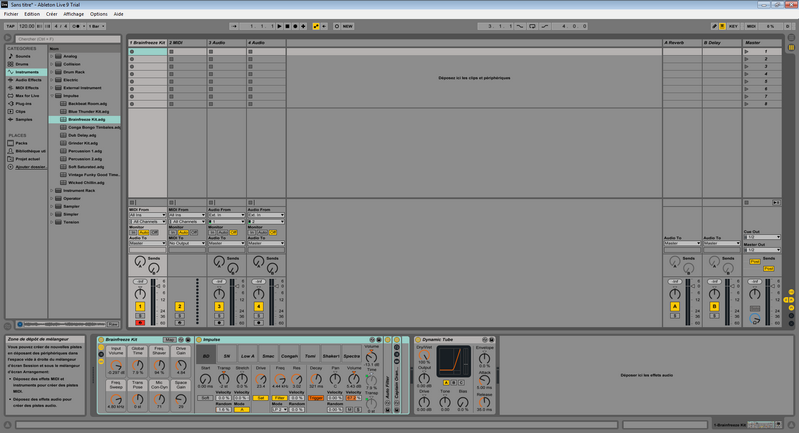Select the MIDI Effects browser category
Viewport: 799px width, 433px height.
[x=27, y=88]
